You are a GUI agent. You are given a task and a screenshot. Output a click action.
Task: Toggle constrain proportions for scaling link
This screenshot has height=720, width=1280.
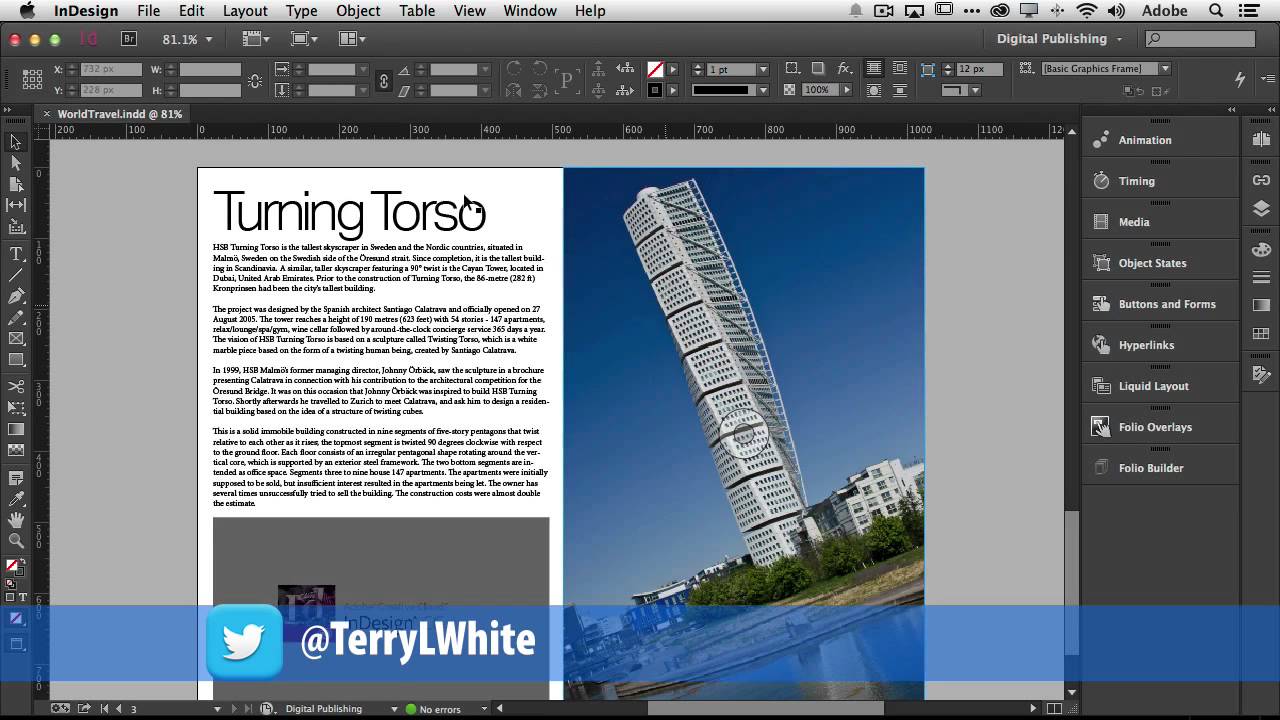(x=384, y=80)
